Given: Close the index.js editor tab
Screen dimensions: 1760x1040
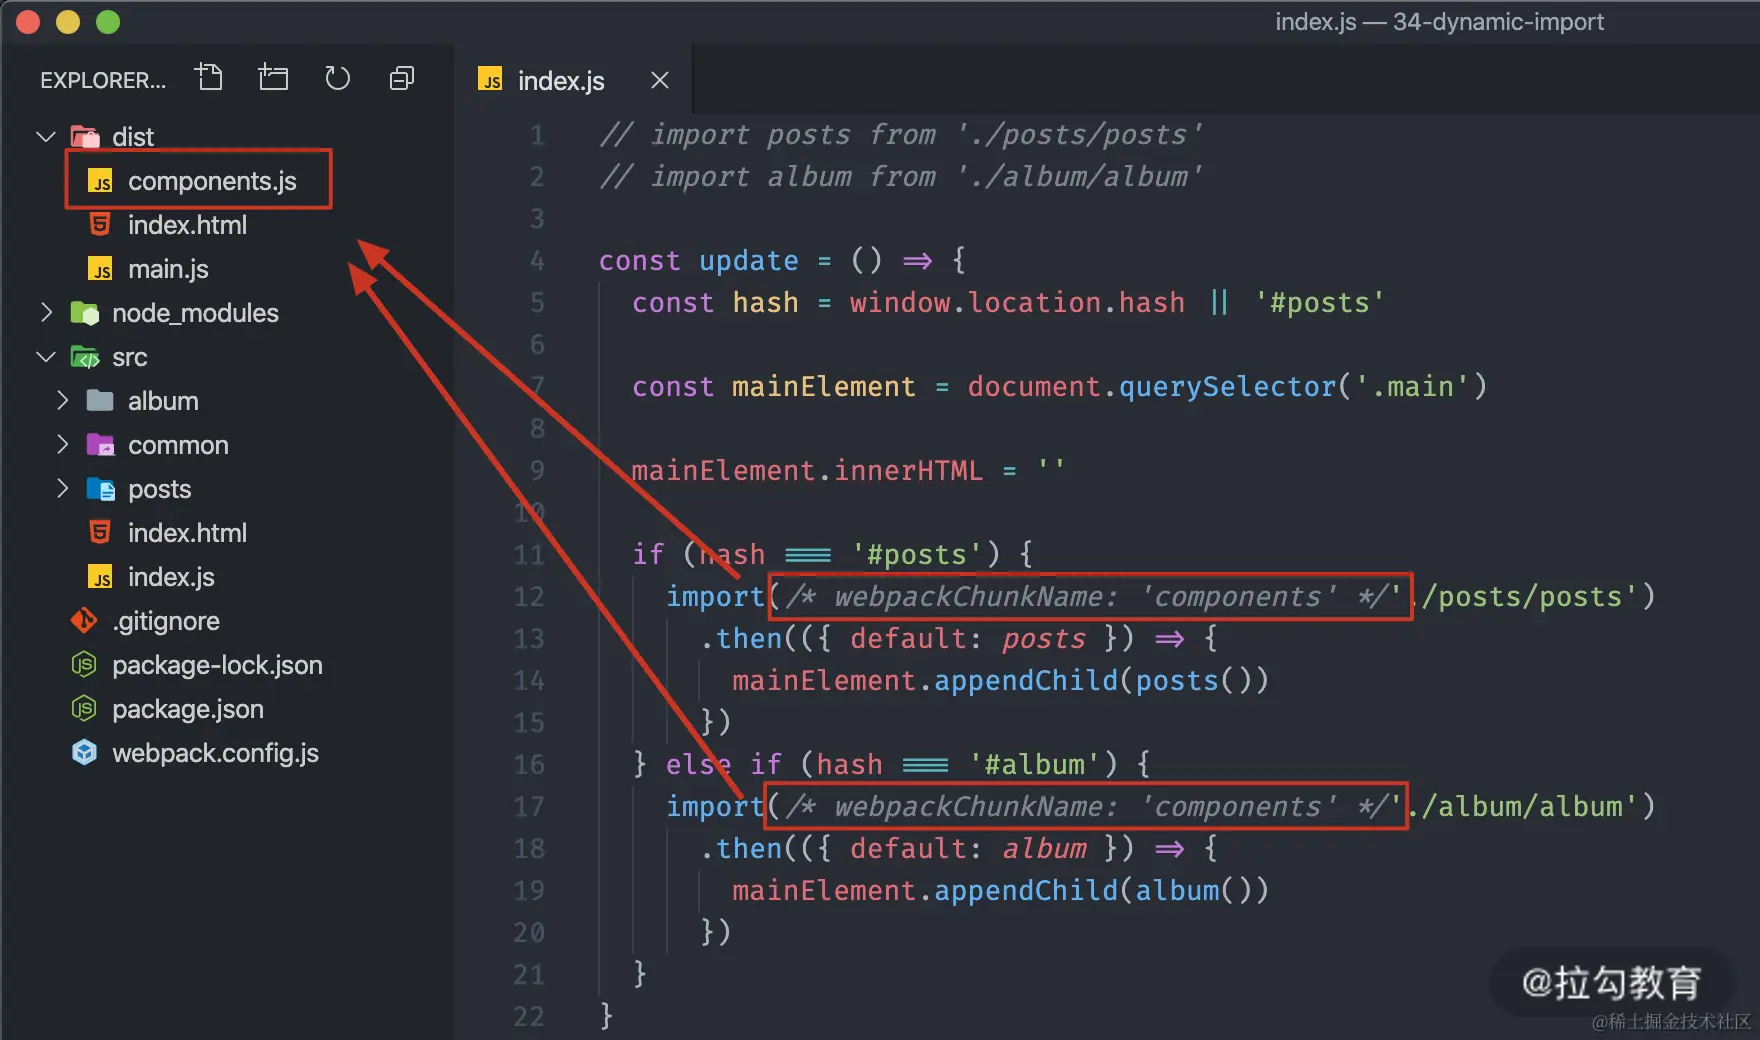Looking at the screenshot, I should click(659, 80).
